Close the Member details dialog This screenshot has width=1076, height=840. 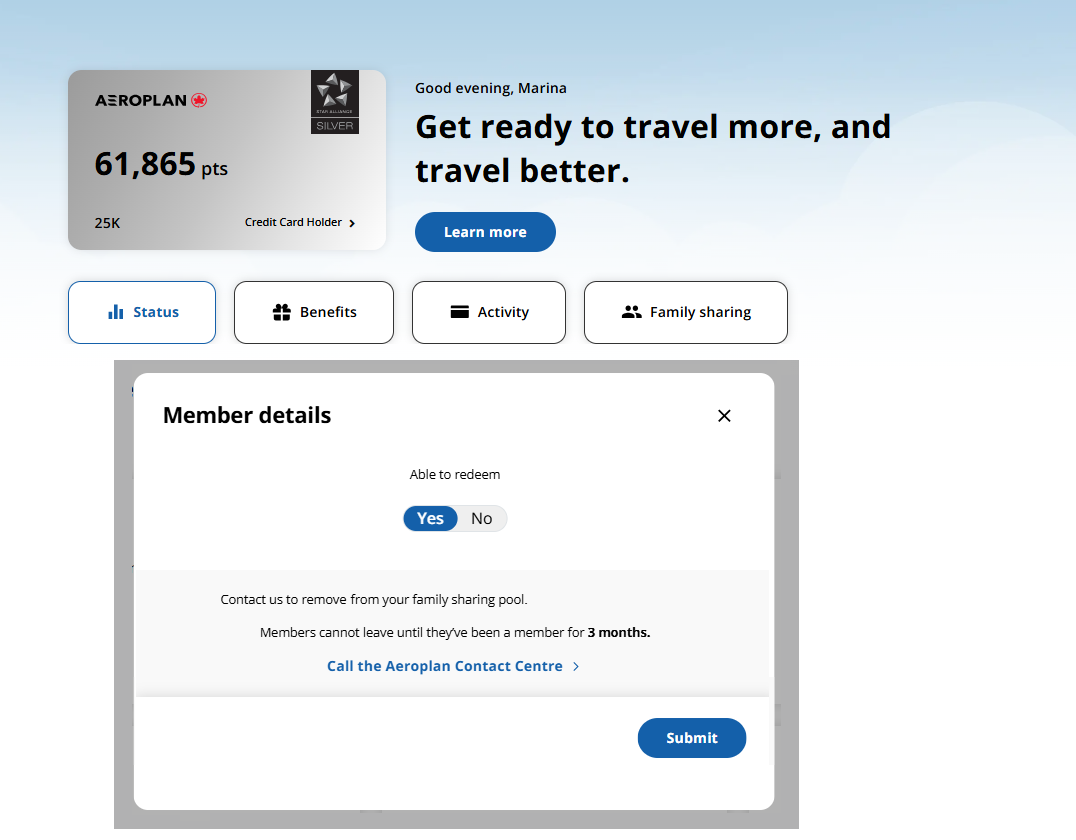pyautogui.click(x=725, y=416)
